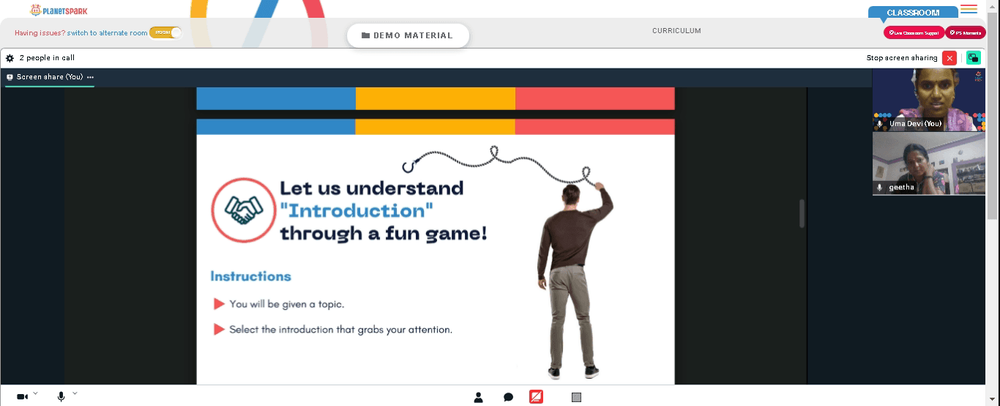Select geetha's video thumbnail
Viewport: 1000px width, 406px height.
click(929, 163)
